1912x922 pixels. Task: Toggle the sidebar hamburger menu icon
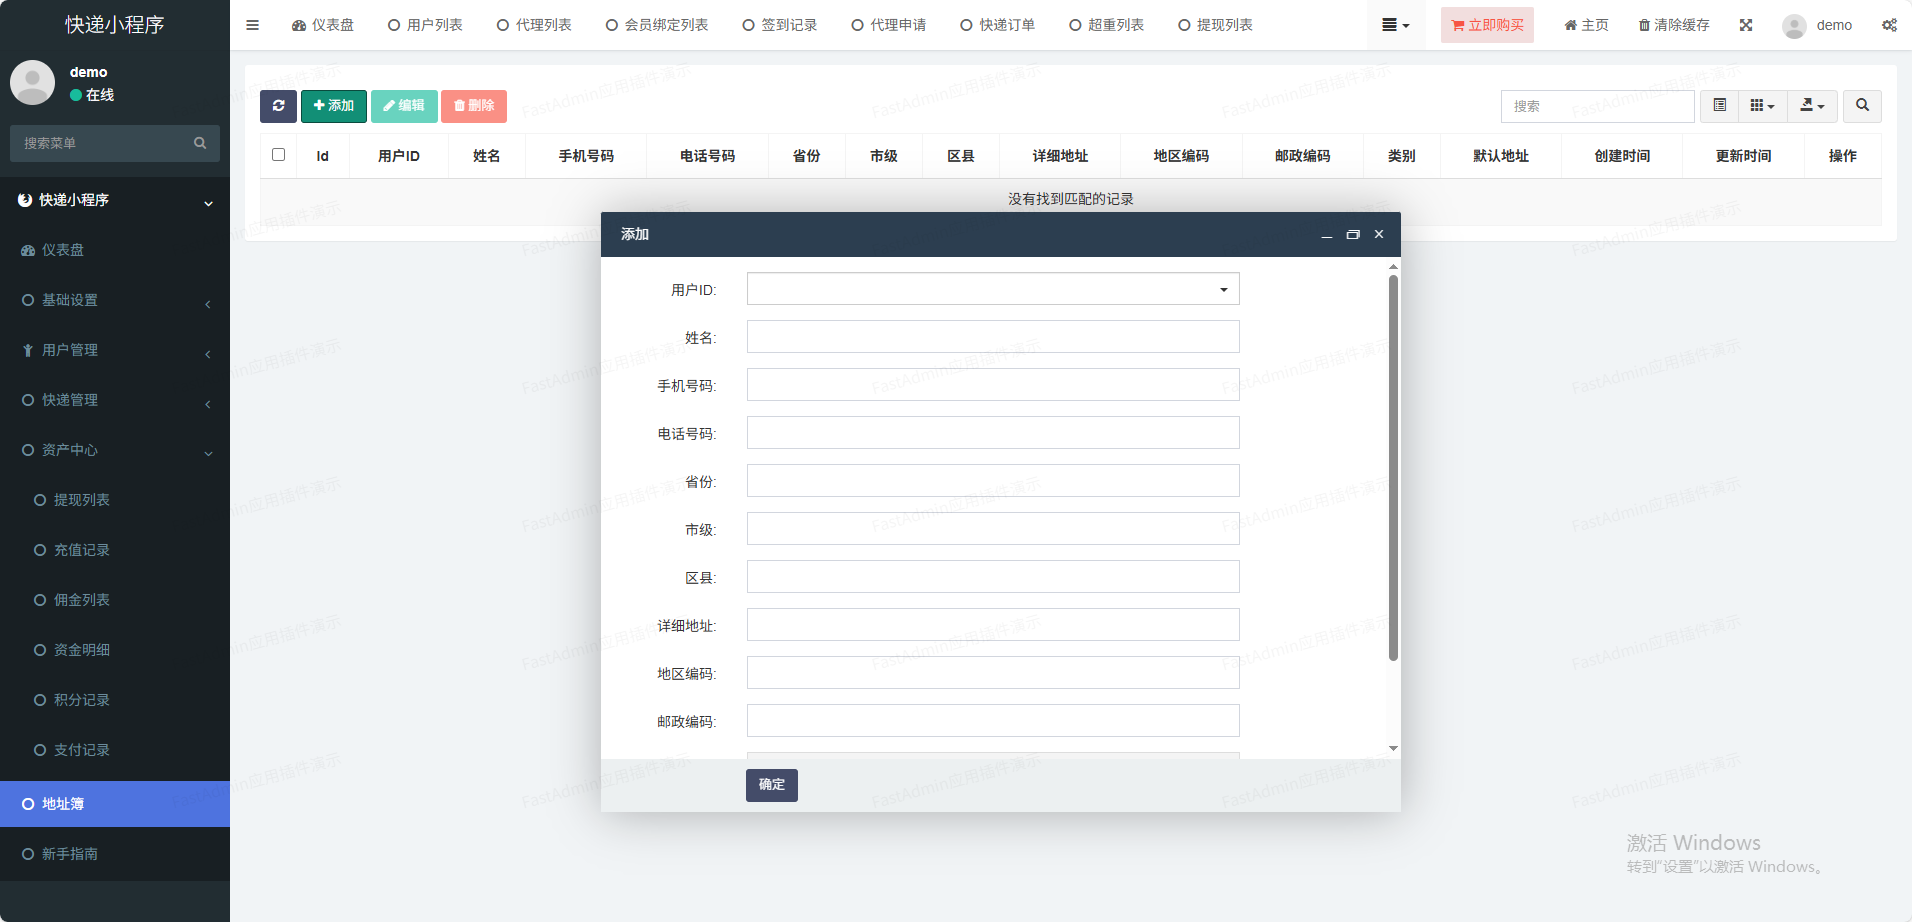click(x=253, y=25)
